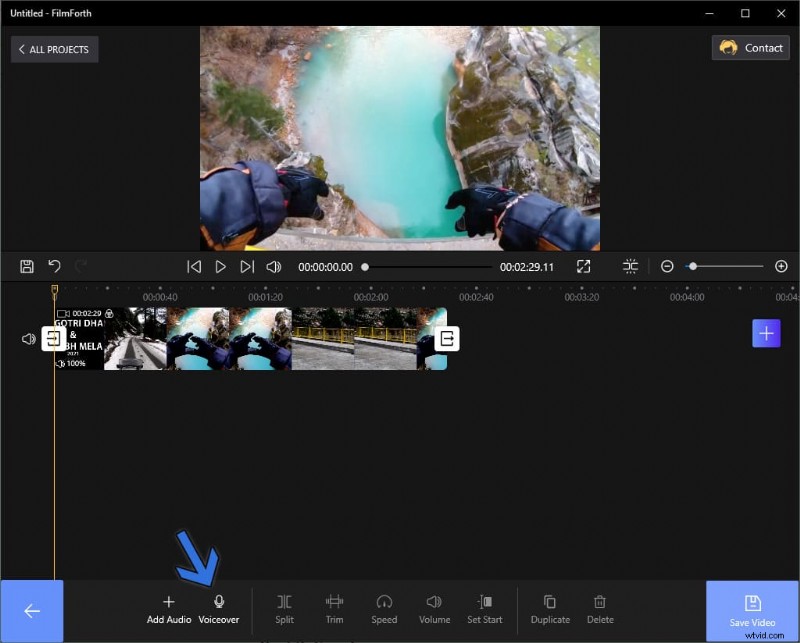Play the video preview
Image resolution: width=800 pixels, height=643 pixels.
pos(220,266)
